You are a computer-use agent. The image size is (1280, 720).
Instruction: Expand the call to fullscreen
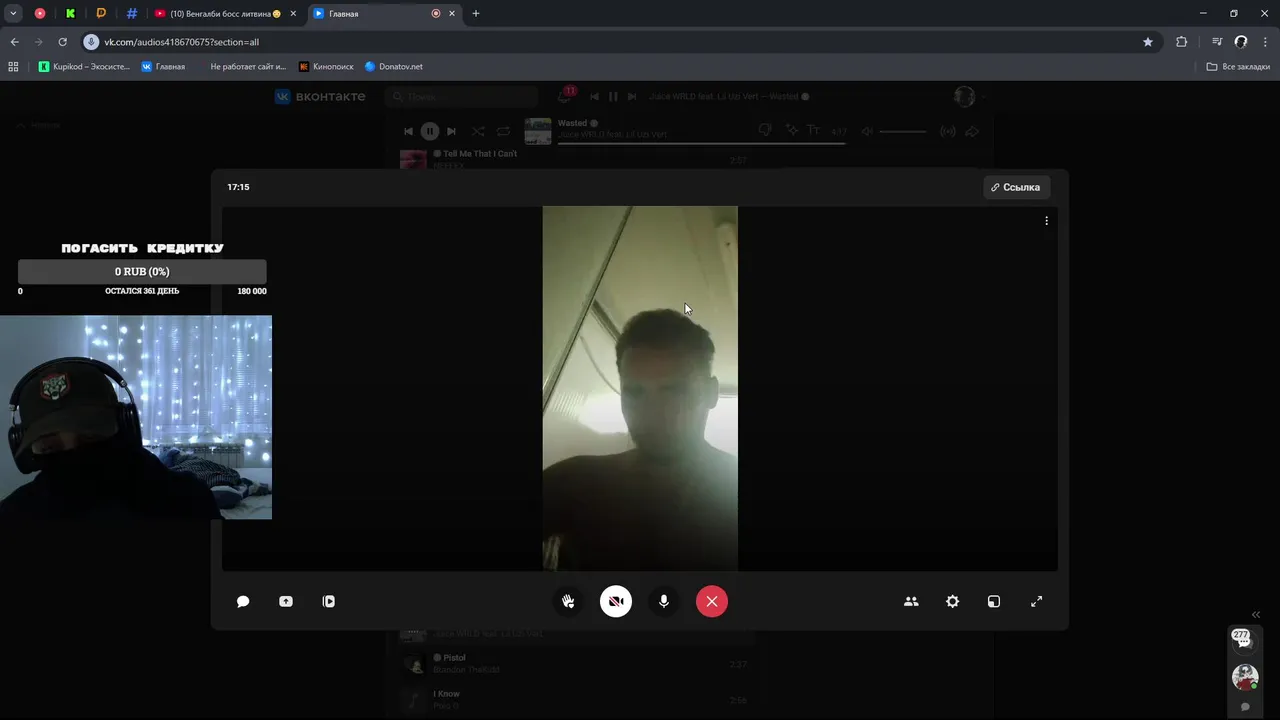coord(1036,601)
